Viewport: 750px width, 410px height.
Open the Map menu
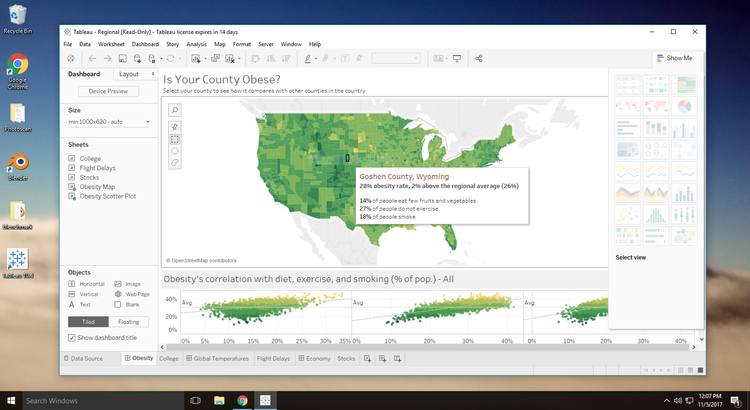coord(220,44)
